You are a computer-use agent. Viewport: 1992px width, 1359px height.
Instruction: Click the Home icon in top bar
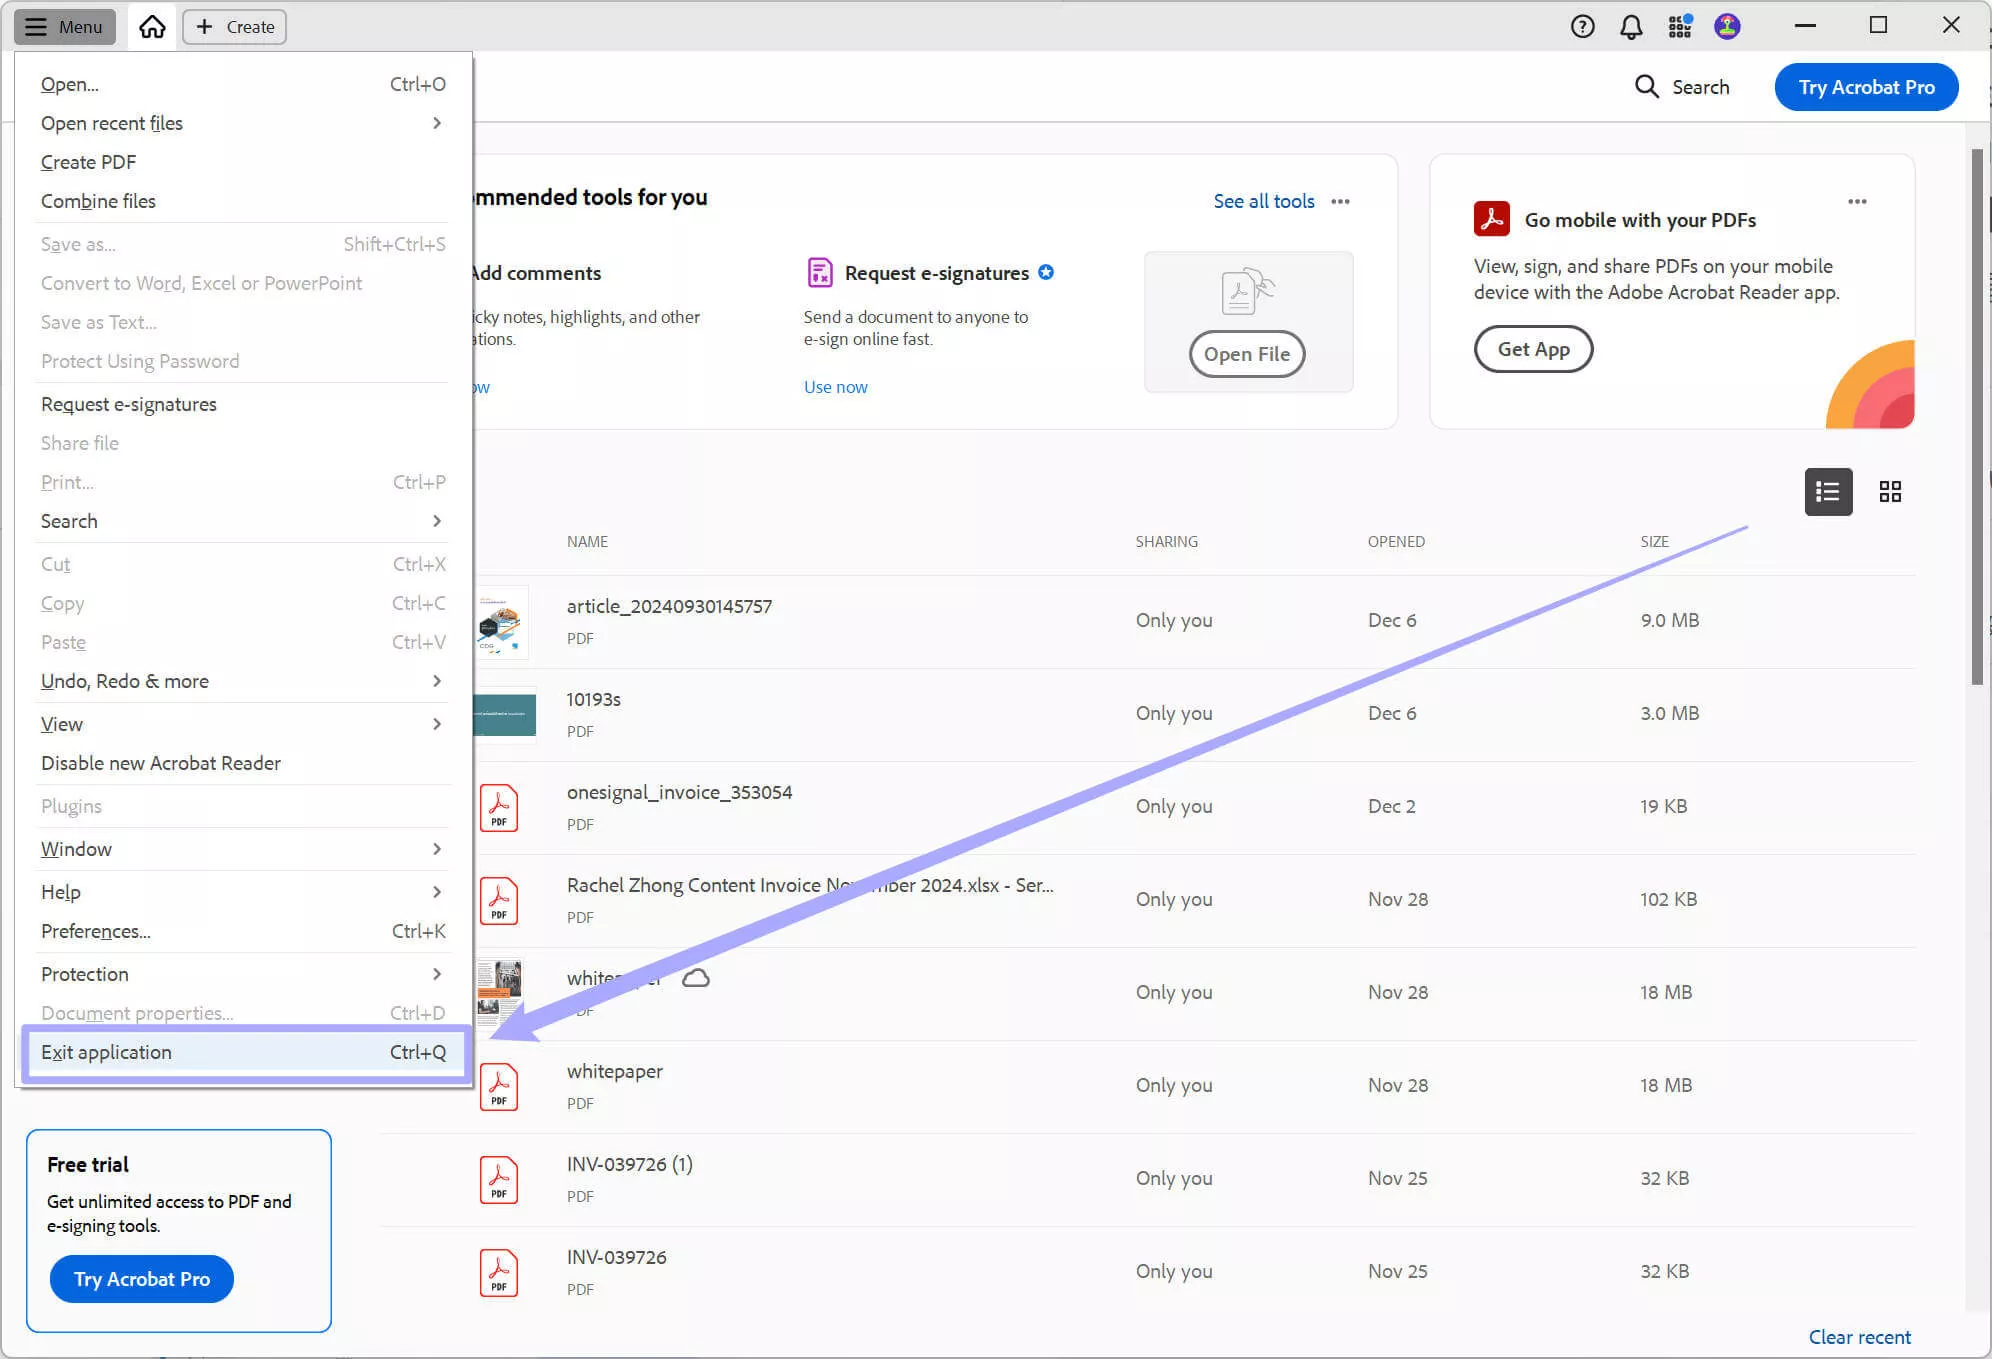coord(152,27)
